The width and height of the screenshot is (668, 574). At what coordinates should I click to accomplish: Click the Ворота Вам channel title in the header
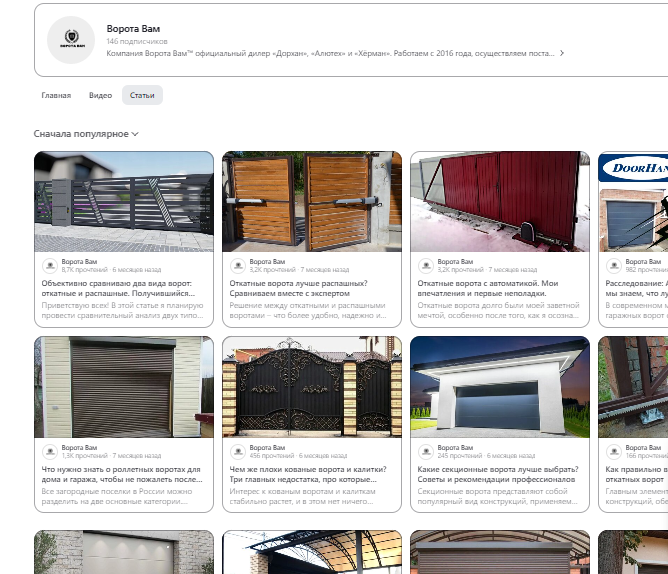tap(133, 29)
